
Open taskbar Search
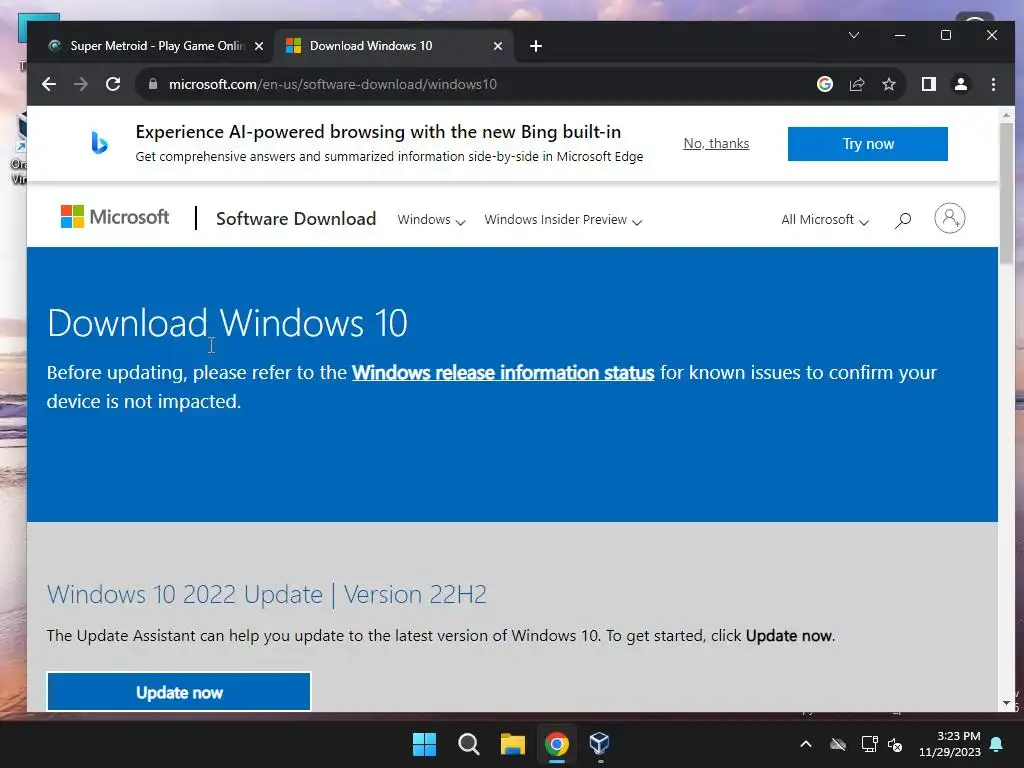pos(468,744)
